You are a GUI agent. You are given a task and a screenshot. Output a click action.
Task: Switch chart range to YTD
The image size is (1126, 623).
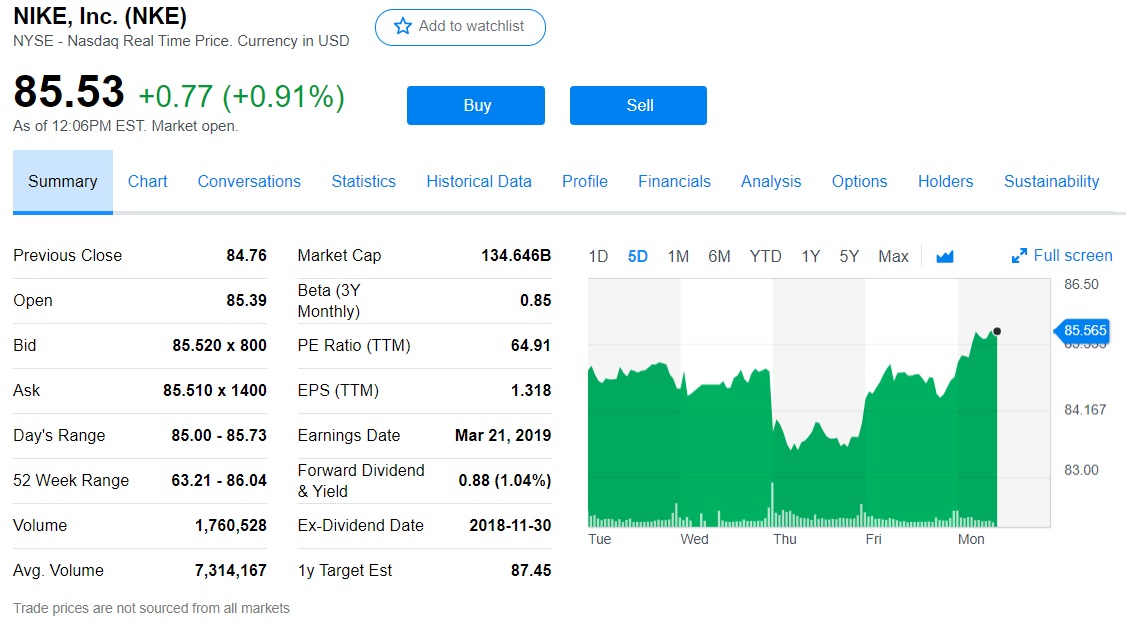pos(765,256)
